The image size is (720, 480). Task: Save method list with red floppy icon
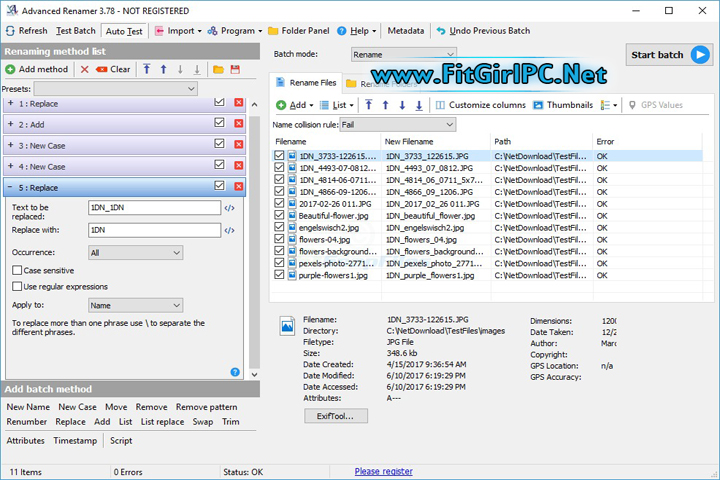coord(235,70)
